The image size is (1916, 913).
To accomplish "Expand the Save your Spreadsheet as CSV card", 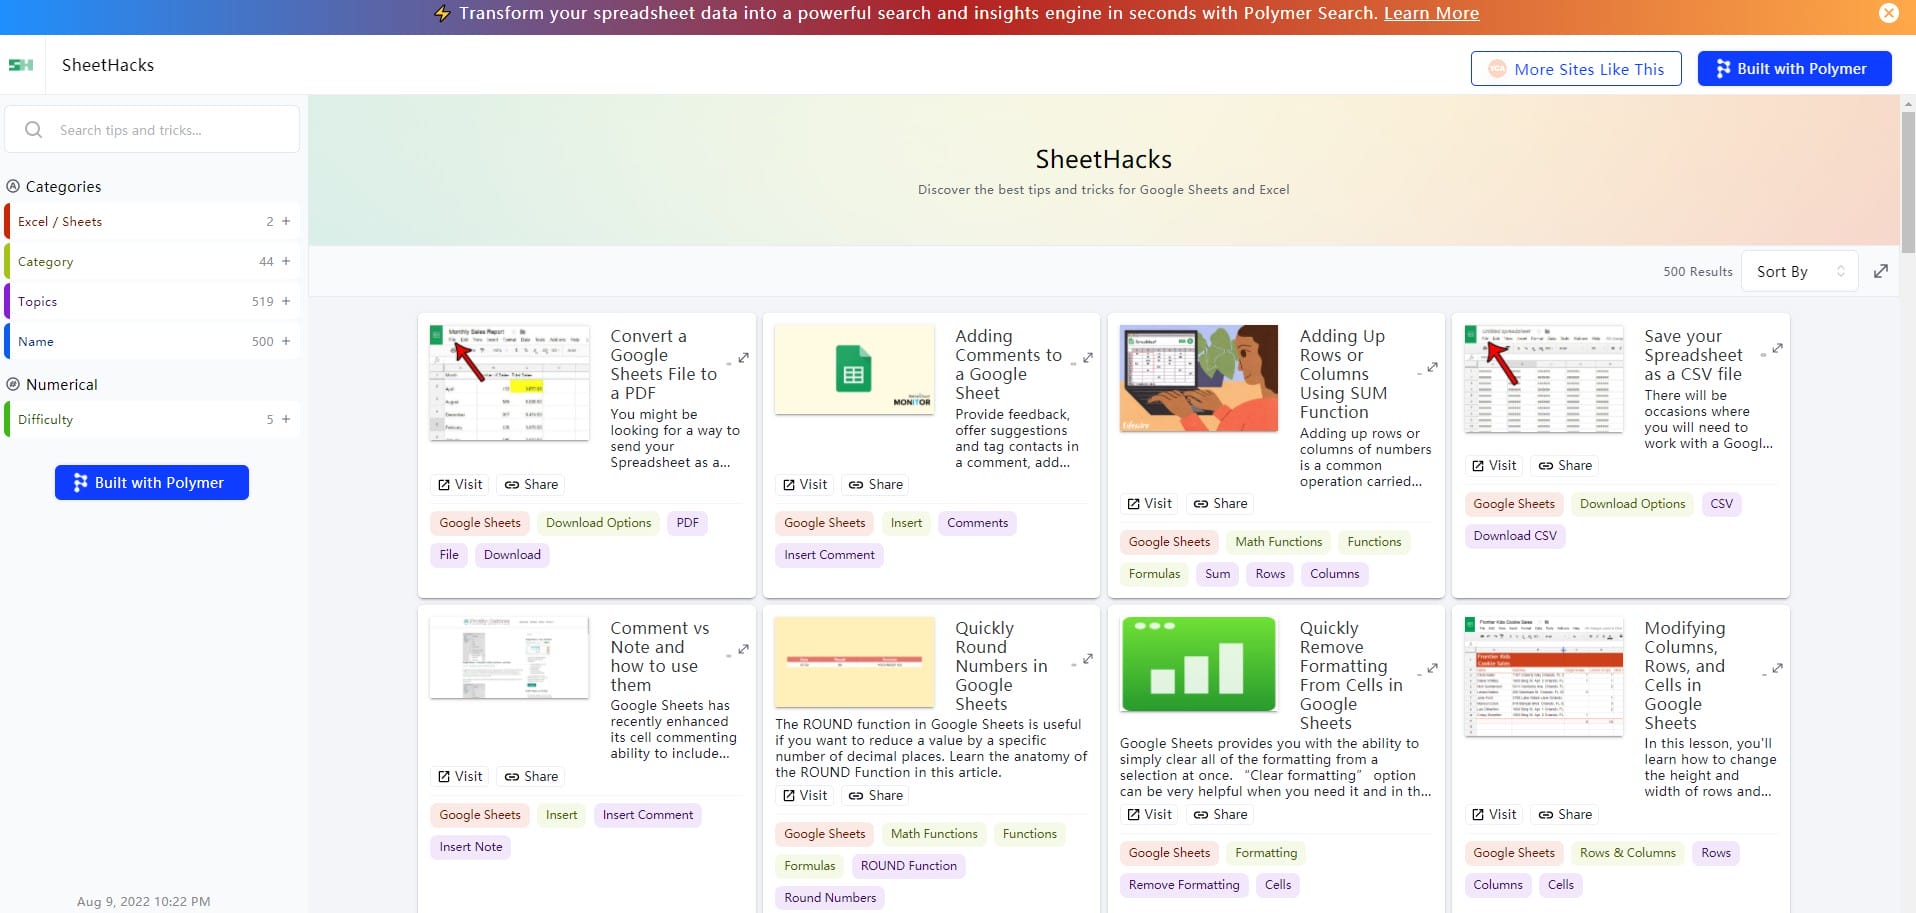I will [1777, 349].
